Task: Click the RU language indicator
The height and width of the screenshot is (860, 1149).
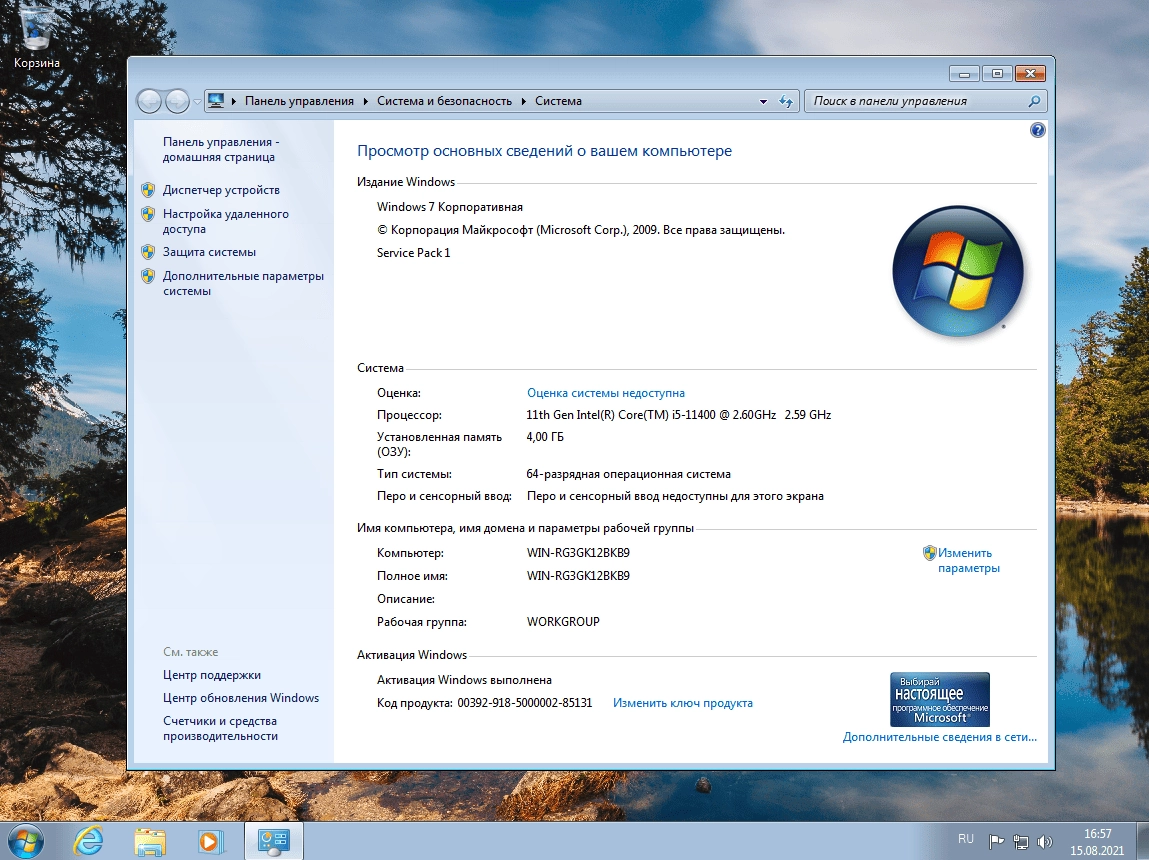Action: tap(966, 839)
